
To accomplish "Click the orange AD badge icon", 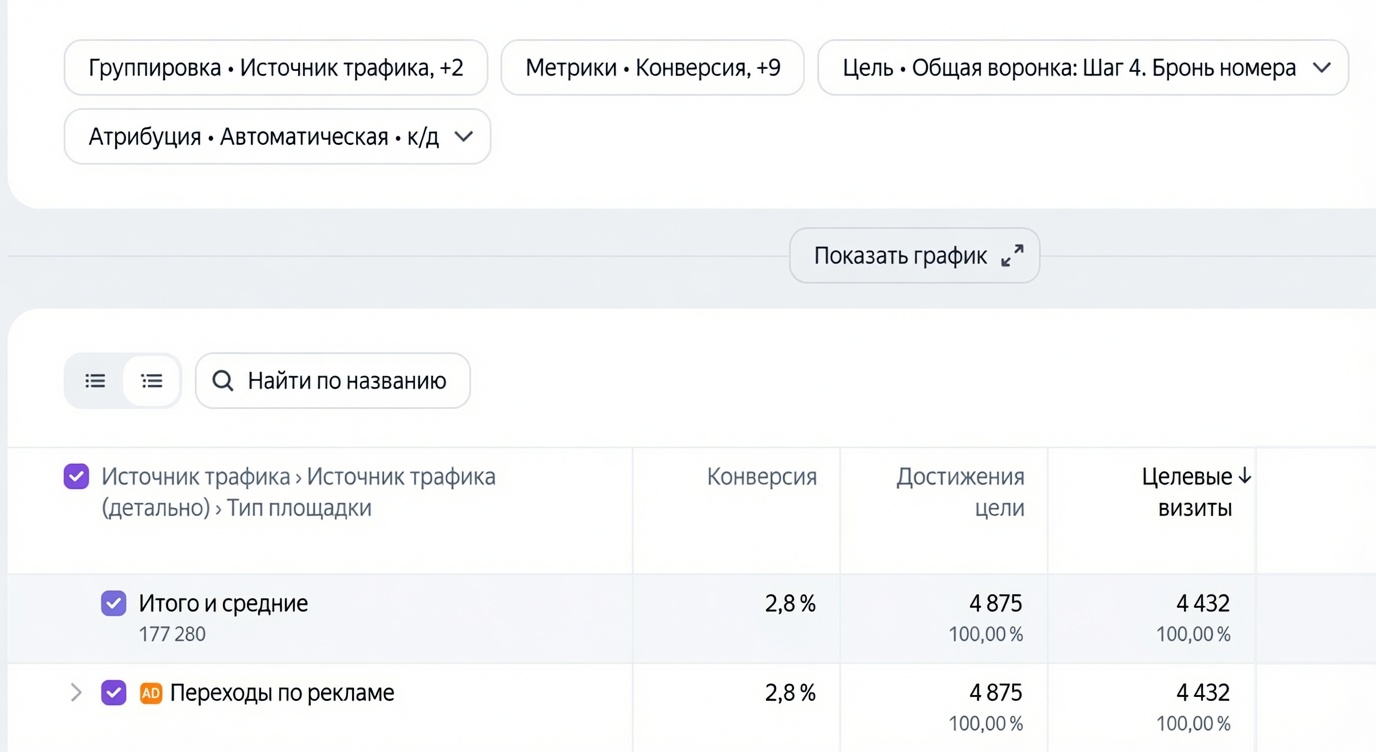I will pyautogui.click(x=150, y=693).
